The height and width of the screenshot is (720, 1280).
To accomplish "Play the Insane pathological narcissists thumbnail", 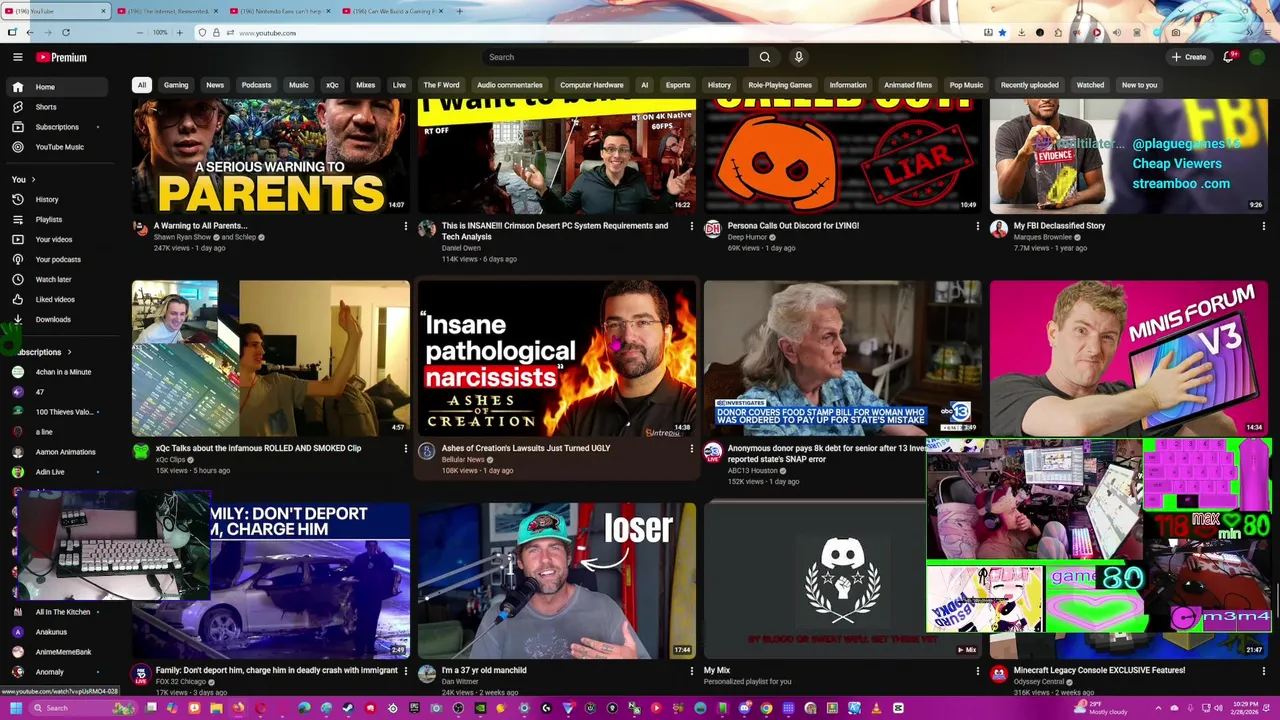I will pos(557,358).
